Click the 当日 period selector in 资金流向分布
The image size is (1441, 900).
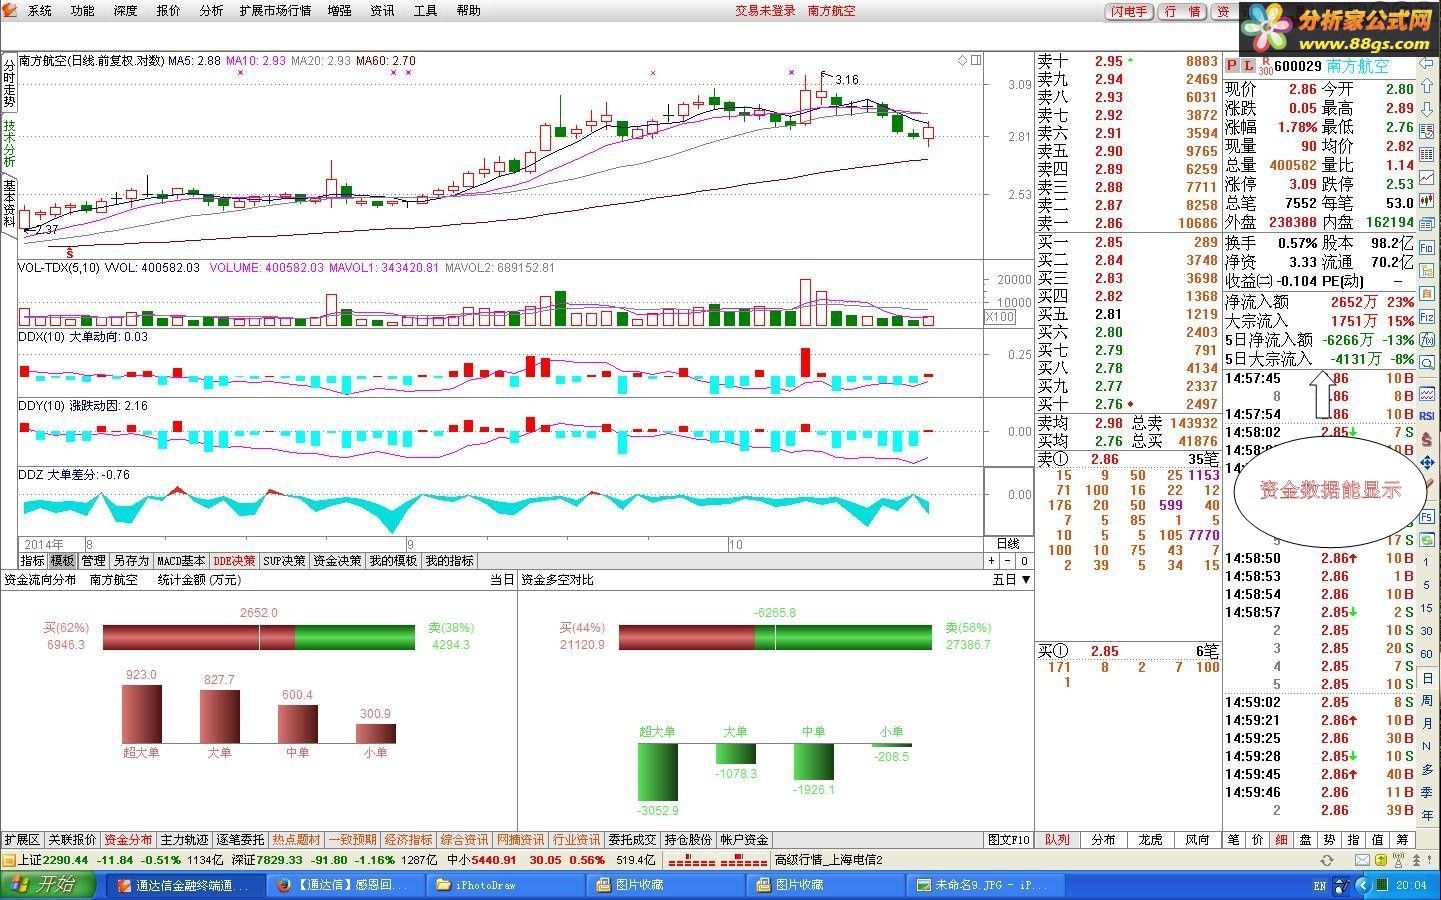pos(502,580)
